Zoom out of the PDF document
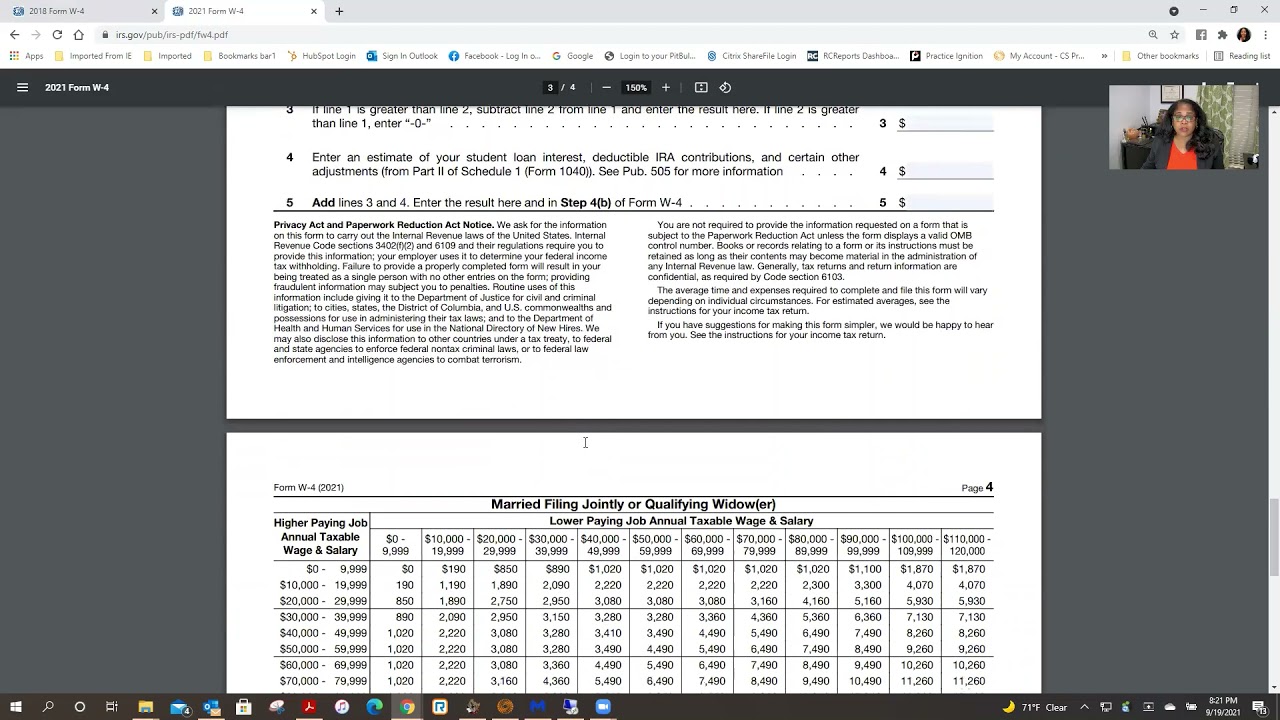This screenshot has height=720, width=1280. [x=606, y=87]
